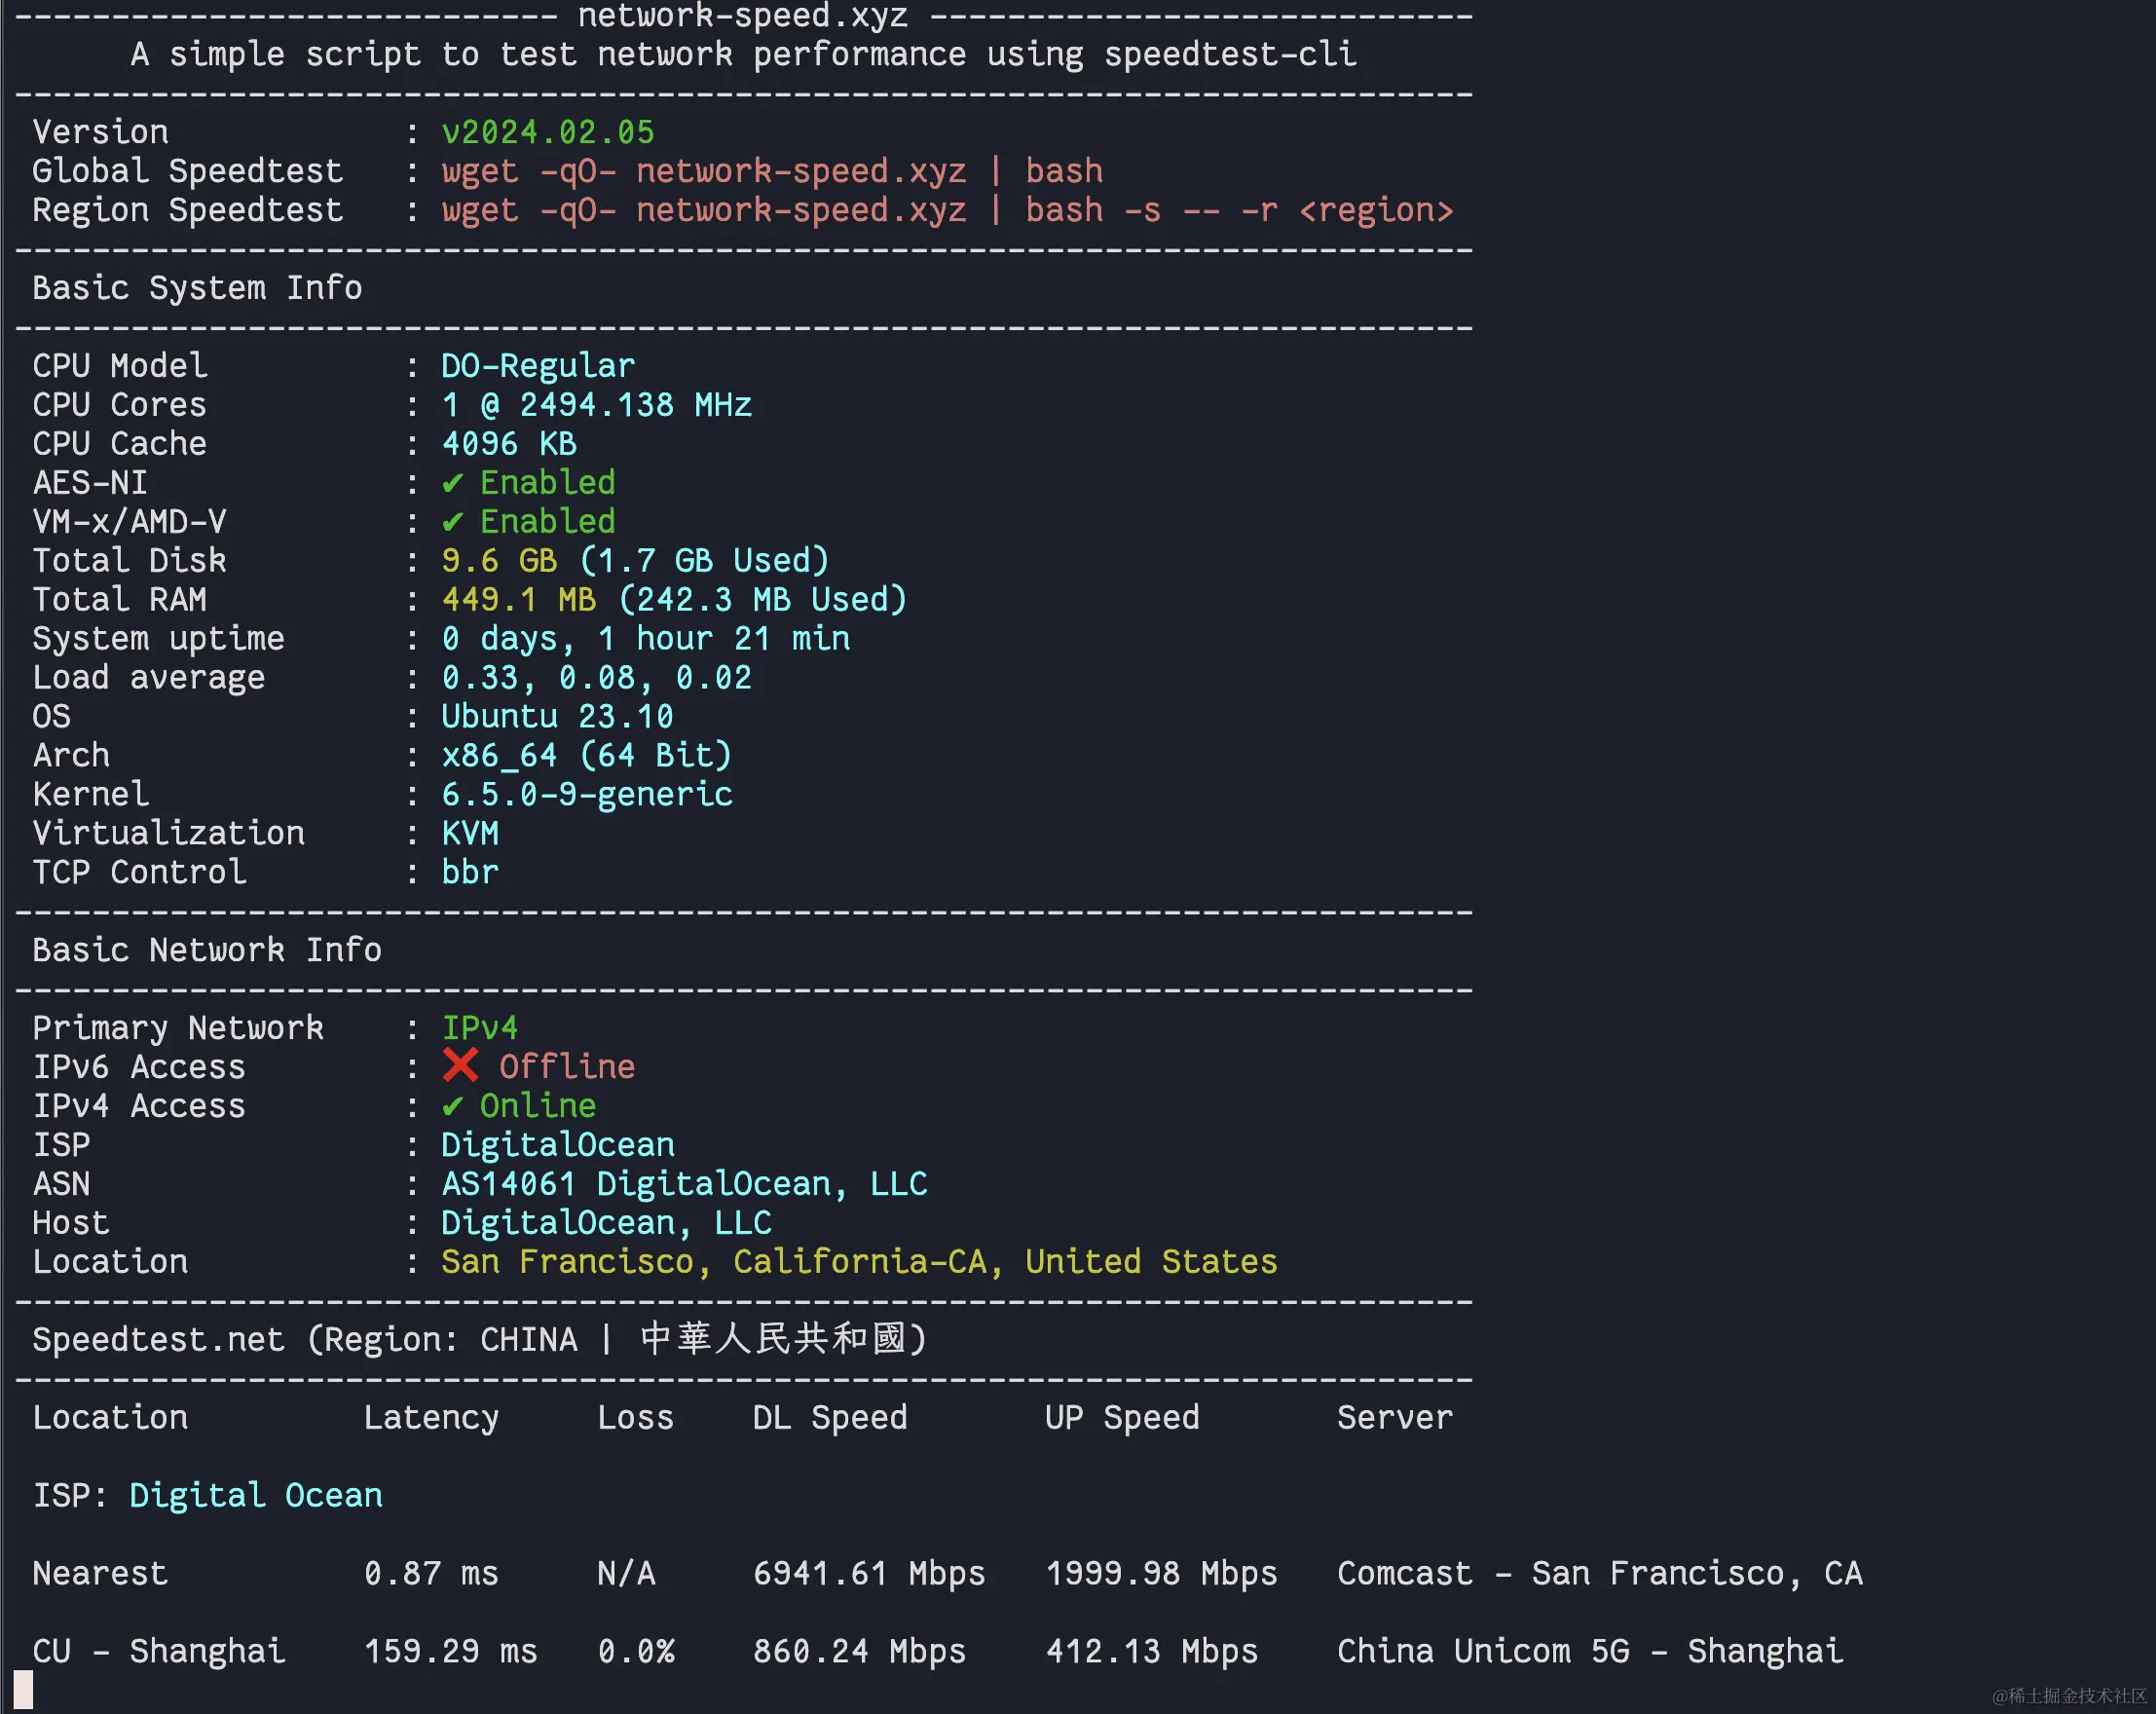Viewport: 2156px width, 1714px height.
Task: Click the Region Speedtest wget command
Action: click(947, 210)
